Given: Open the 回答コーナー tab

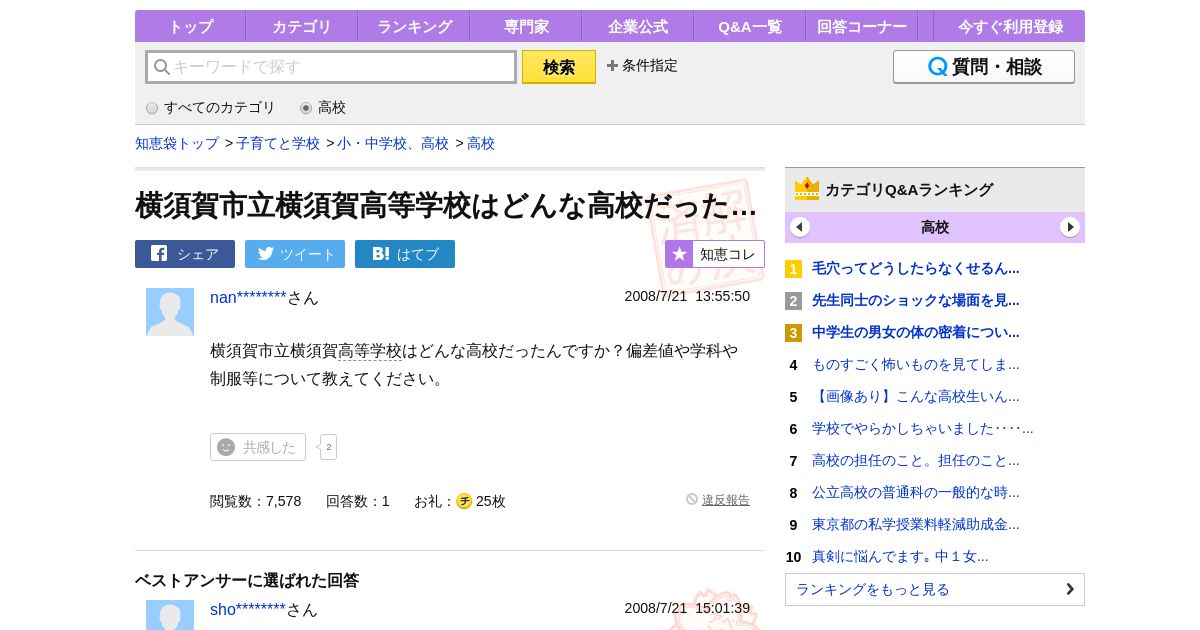Looking at the screenshot, I should (862, 26).
